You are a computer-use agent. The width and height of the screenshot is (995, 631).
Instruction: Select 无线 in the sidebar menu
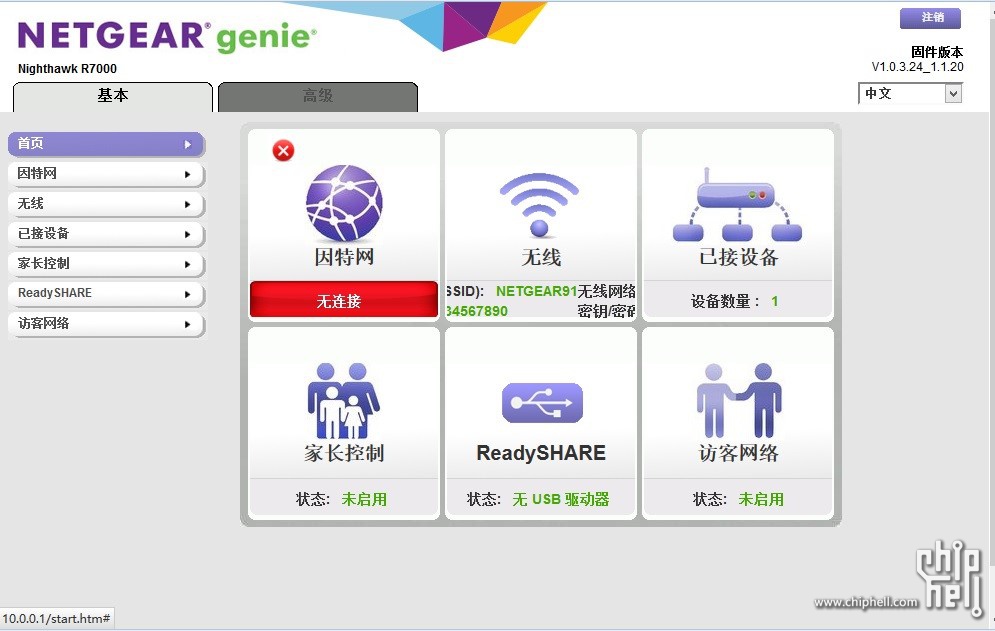coord(106,204)
